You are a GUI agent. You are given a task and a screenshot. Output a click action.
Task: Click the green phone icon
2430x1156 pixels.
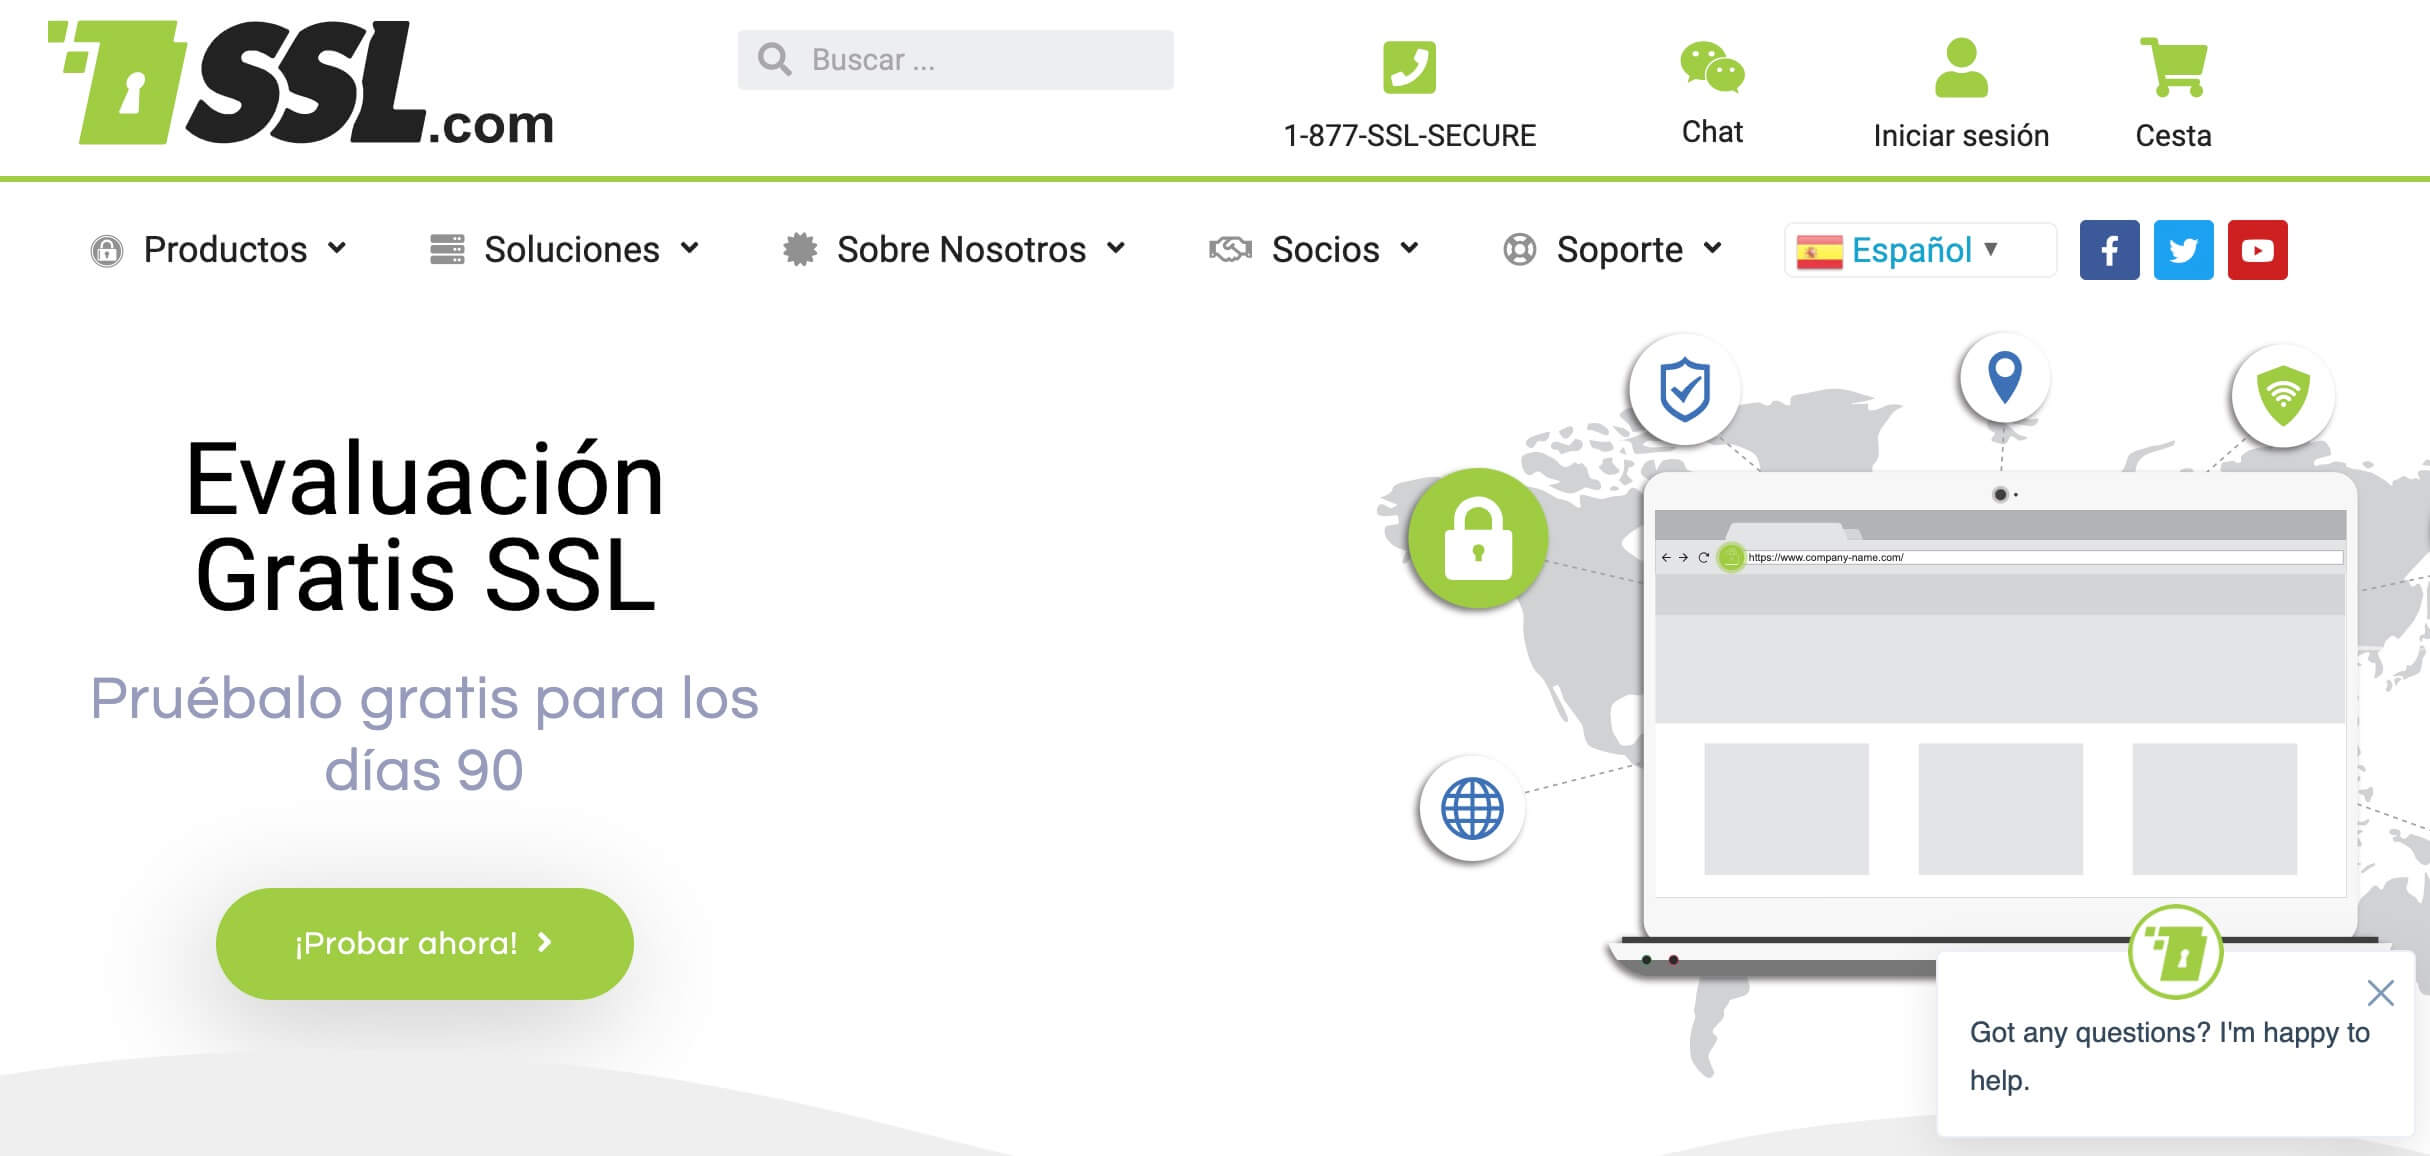tap(1409, 67)
